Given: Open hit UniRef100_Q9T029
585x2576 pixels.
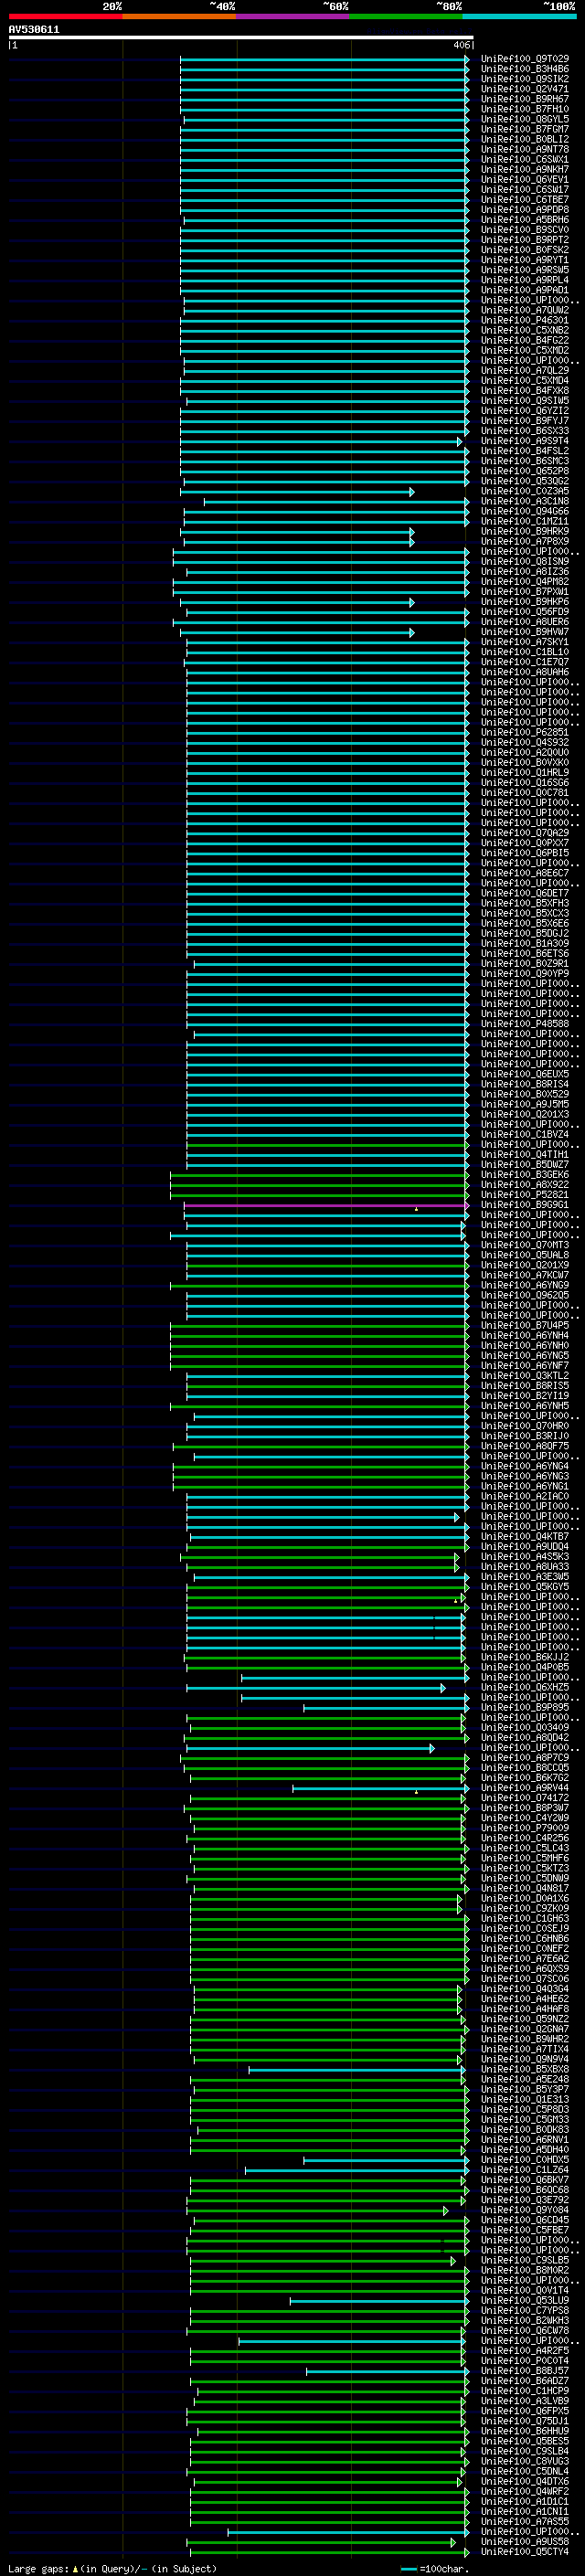Looking at the screenshot, I should pos(525,59).
